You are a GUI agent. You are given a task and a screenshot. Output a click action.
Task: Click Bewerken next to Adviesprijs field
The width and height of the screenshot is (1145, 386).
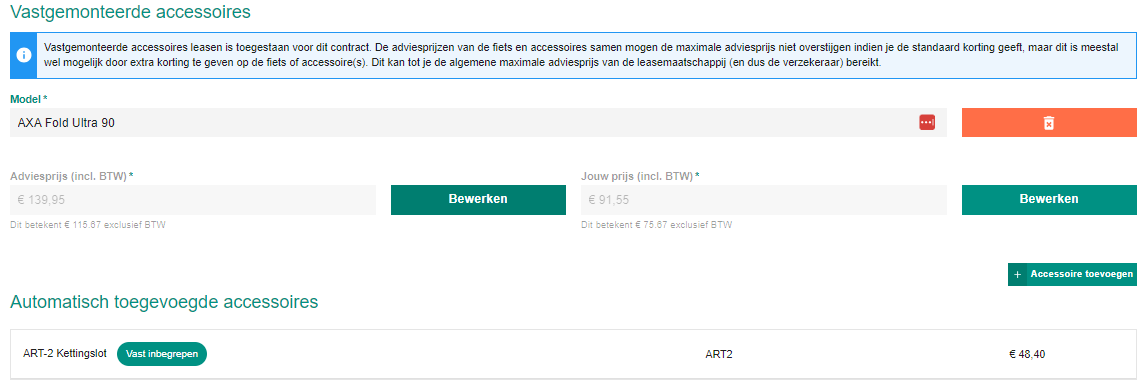[478, 199]
